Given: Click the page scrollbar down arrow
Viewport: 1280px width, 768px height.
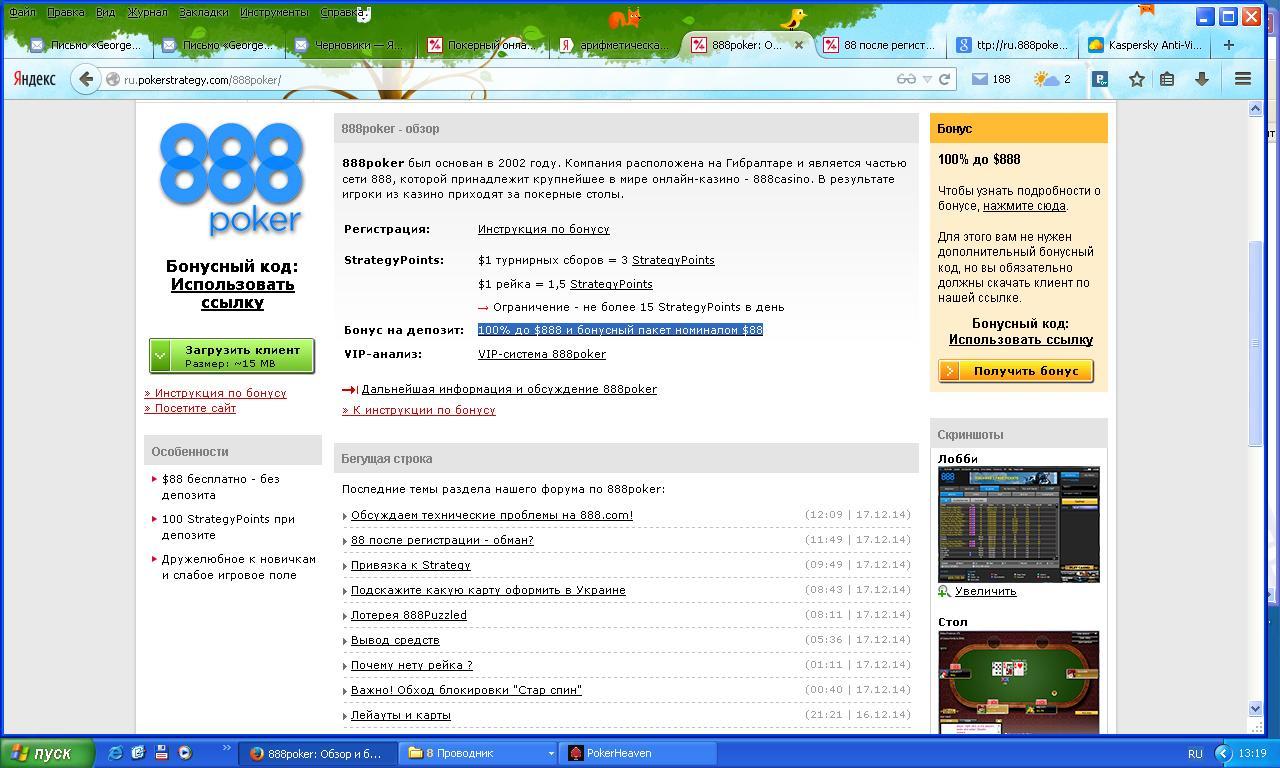Looking at the screenshot, I should click(x=1256, y=709).
